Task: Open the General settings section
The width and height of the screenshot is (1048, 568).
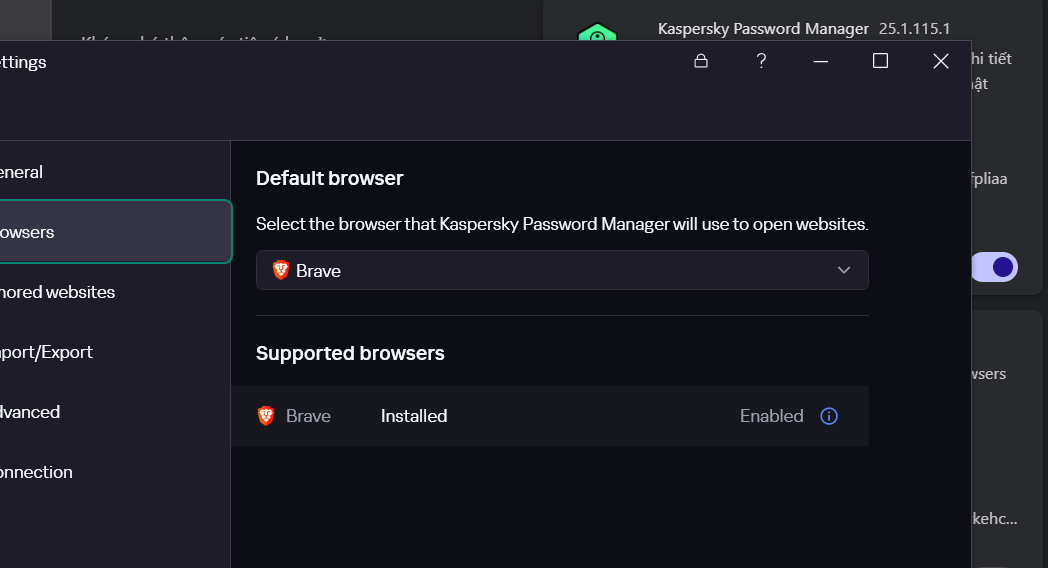Action: tap(21, 172)
